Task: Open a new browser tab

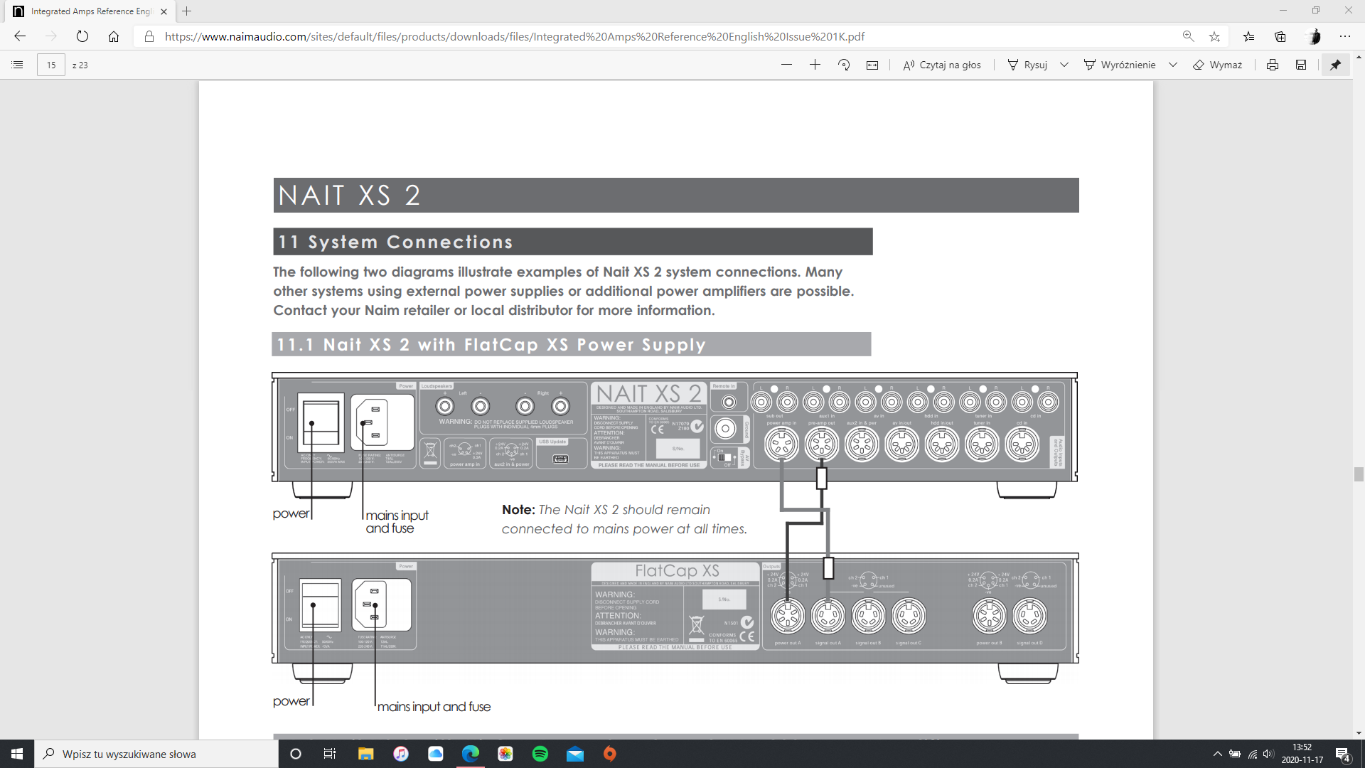Action: [187, 11]
